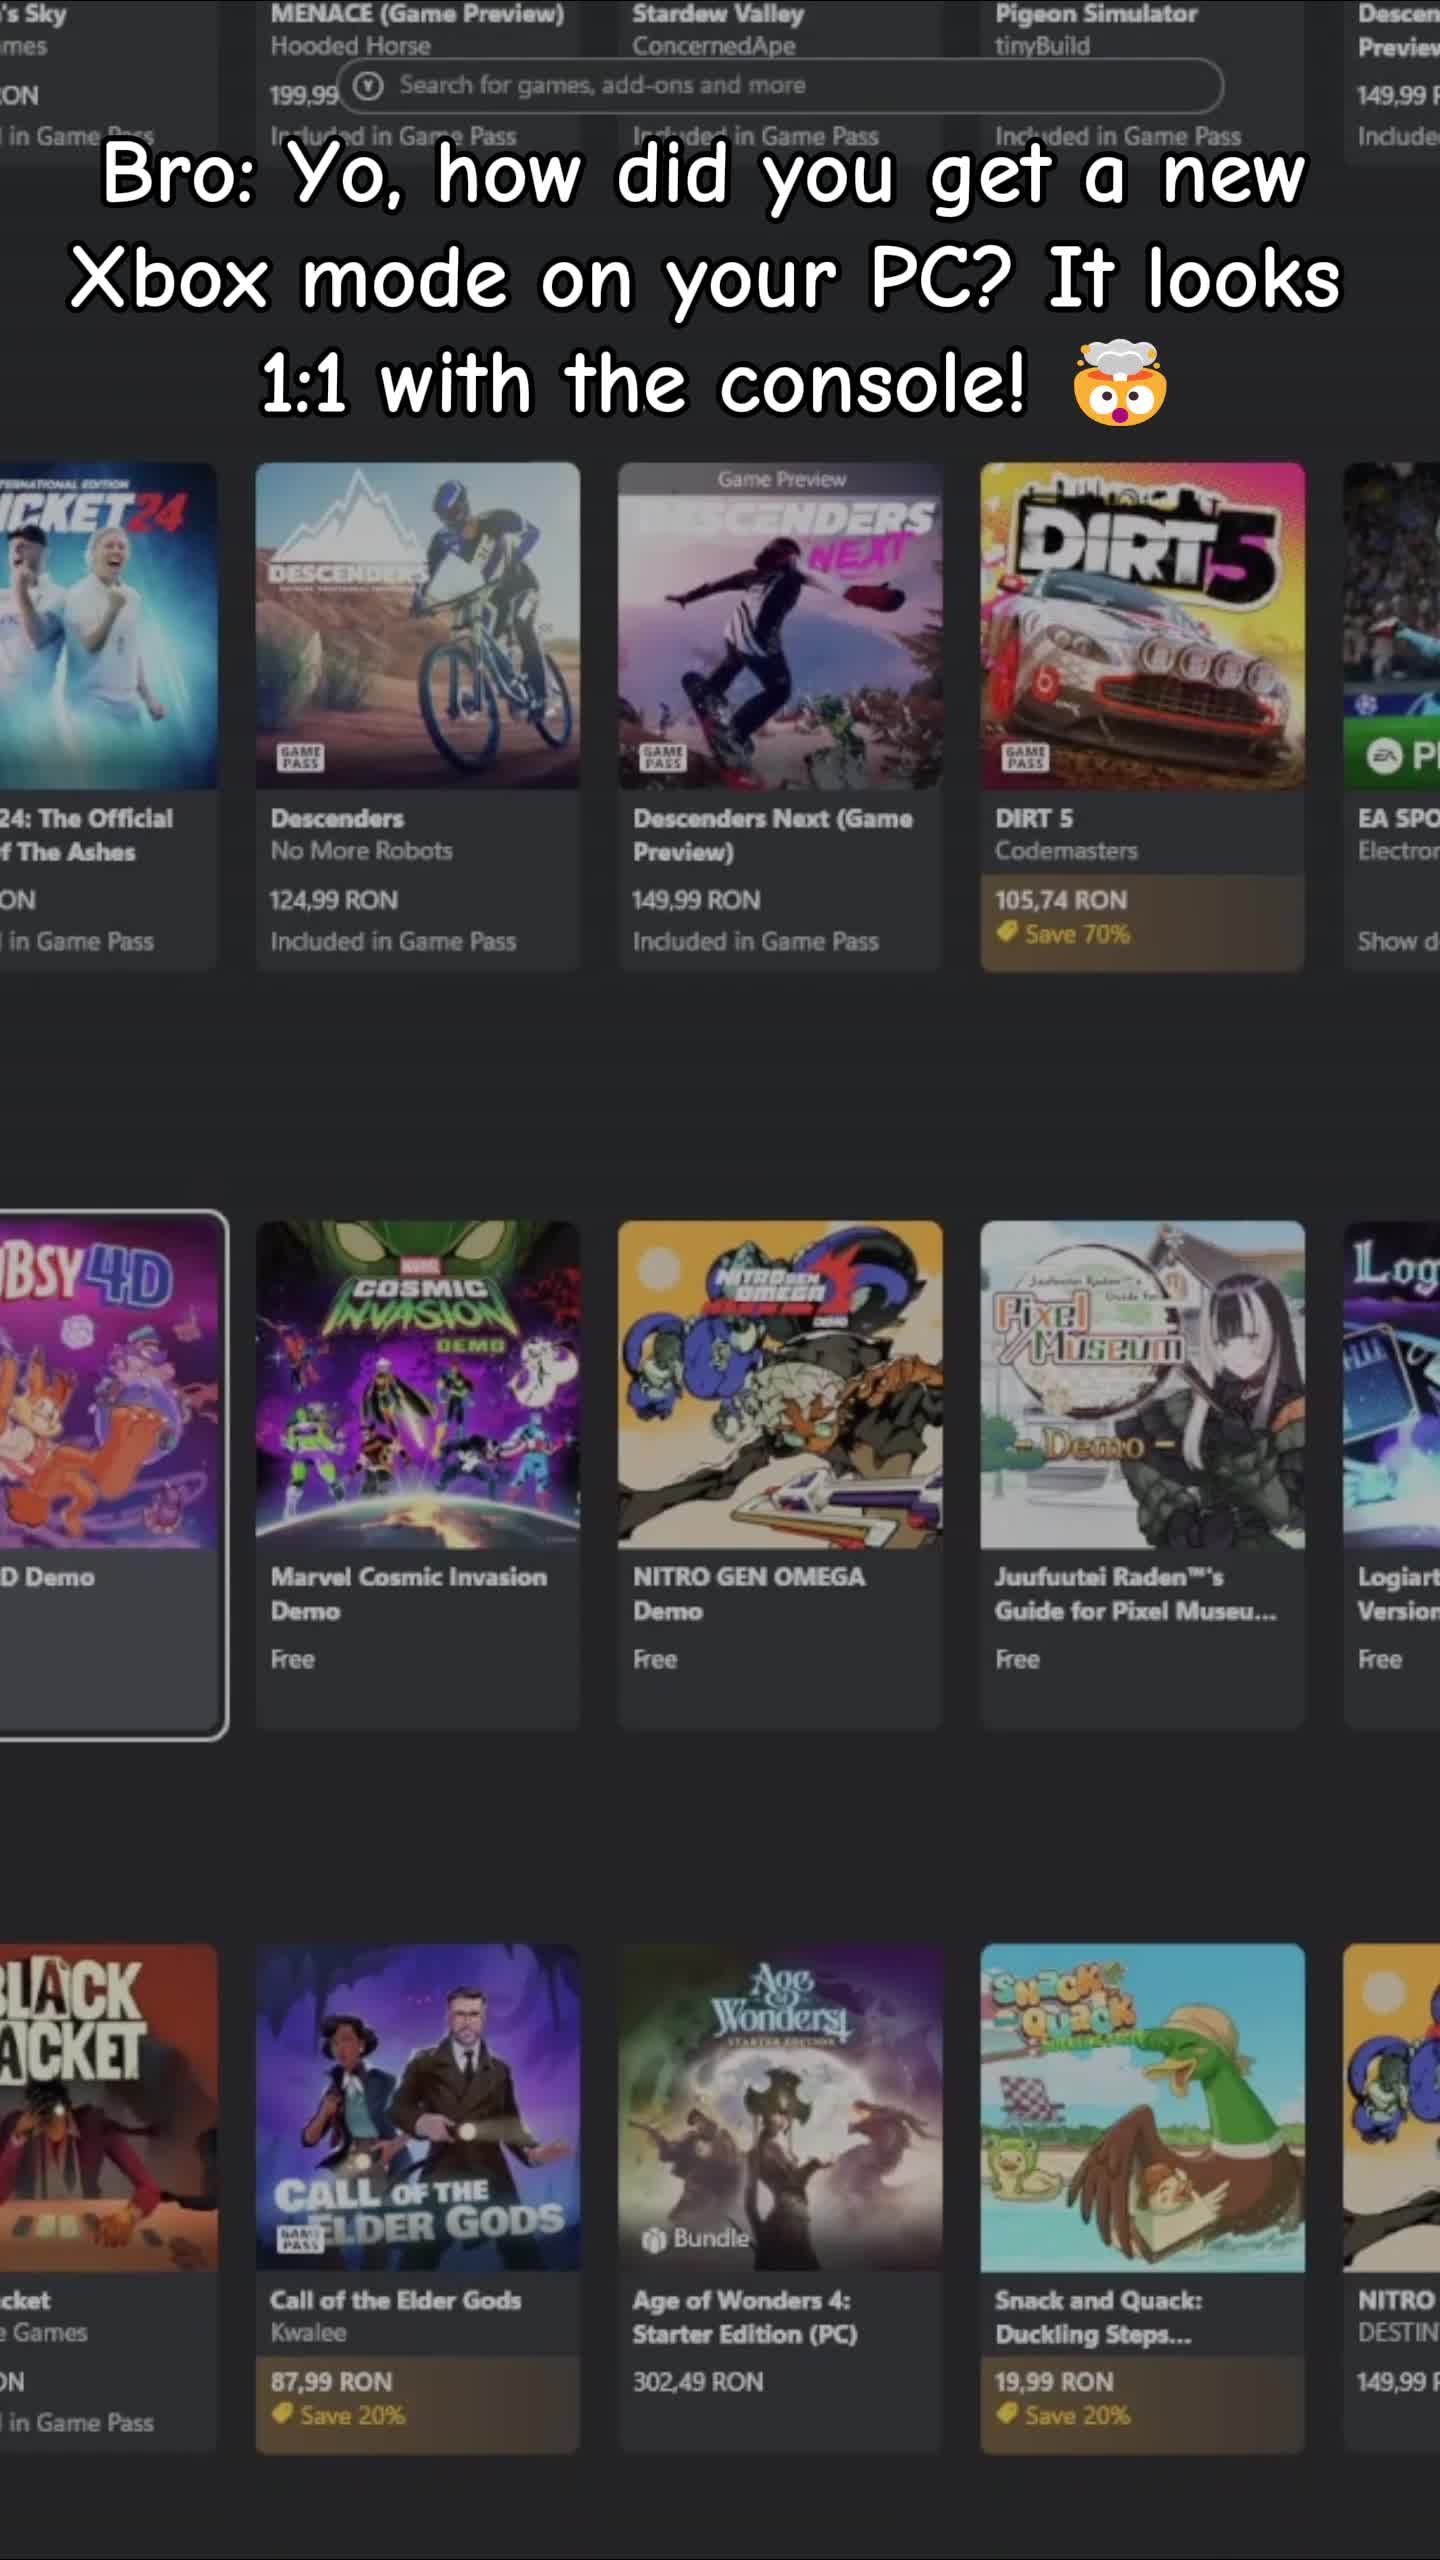Click the Game Pass badge on Descenders Next cover

click(x=662, y=757)
